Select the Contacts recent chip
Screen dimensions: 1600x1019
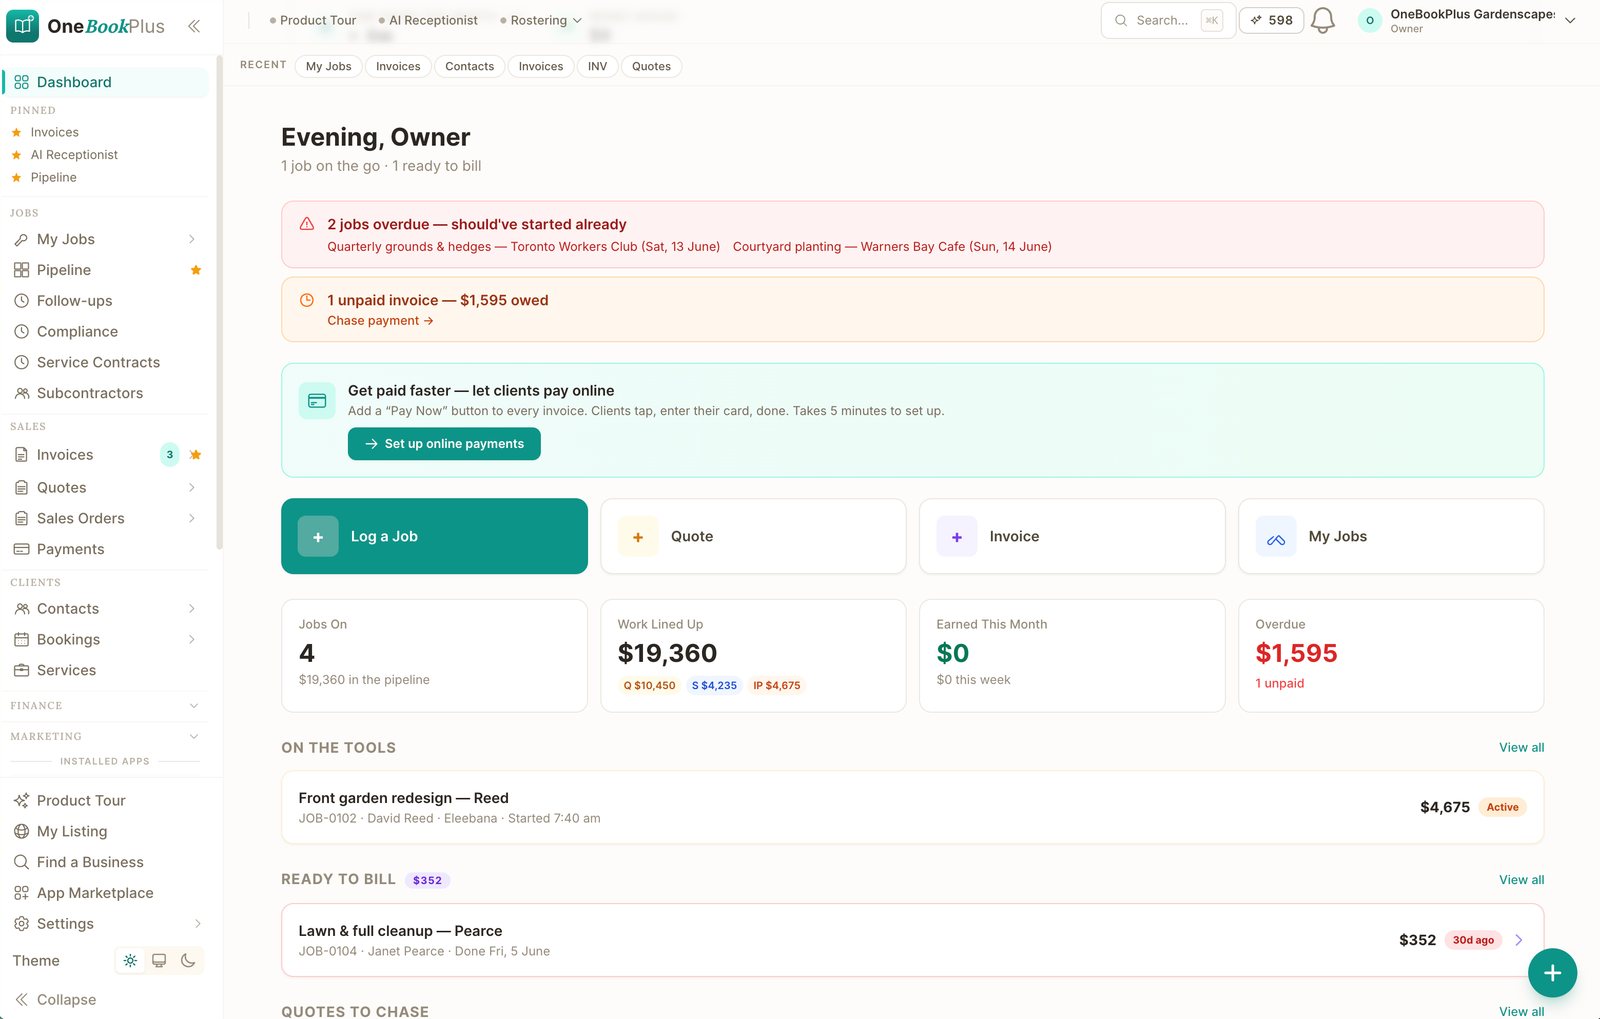[469, 66]
